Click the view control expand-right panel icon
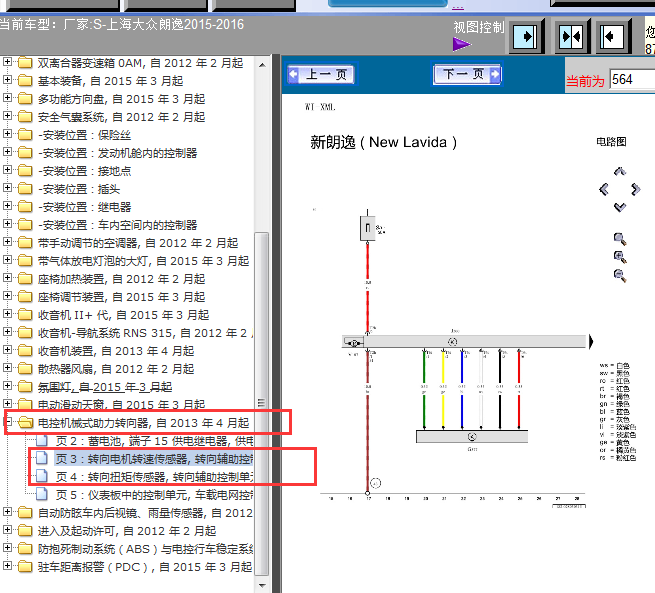This screenshot has width=655, height=593. pos(525,37)
